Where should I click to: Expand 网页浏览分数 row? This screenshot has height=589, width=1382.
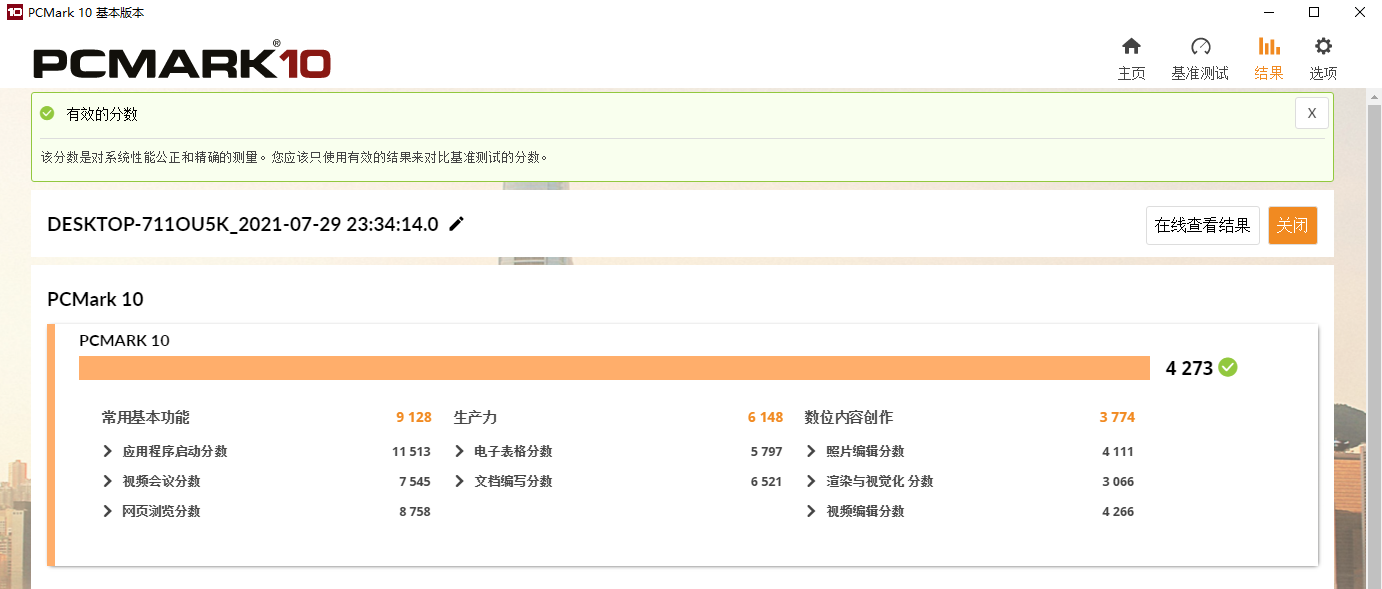pos(108,512)
